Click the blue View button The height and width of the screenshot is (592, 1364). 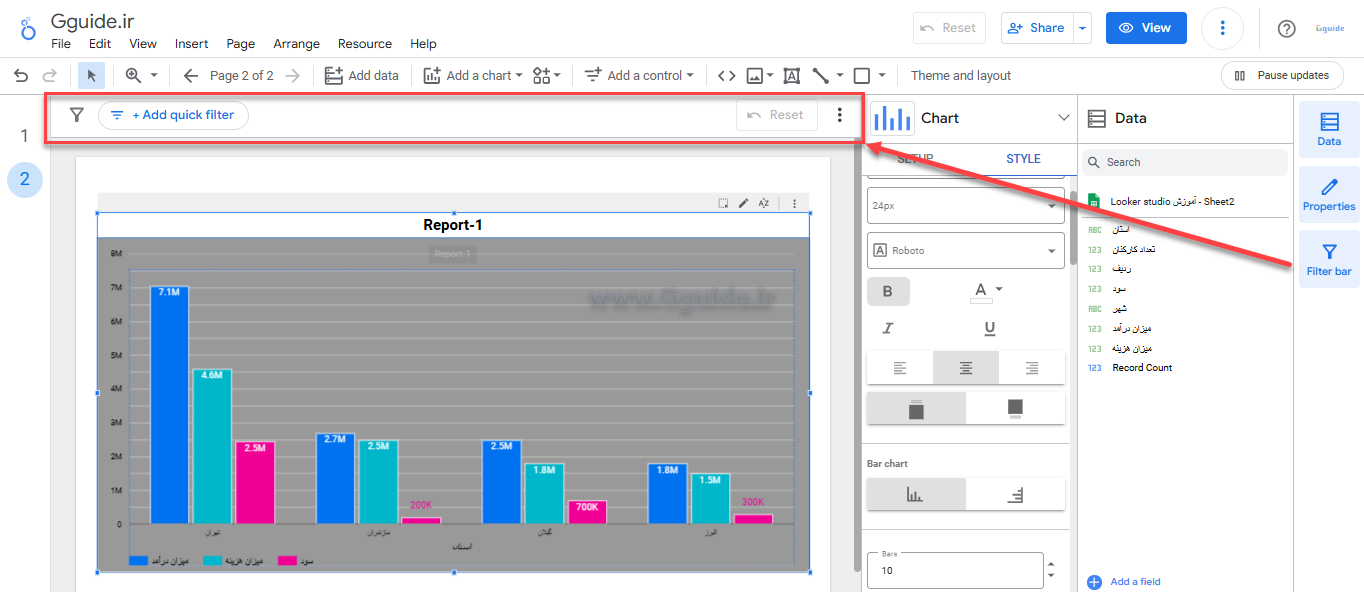1145,28
